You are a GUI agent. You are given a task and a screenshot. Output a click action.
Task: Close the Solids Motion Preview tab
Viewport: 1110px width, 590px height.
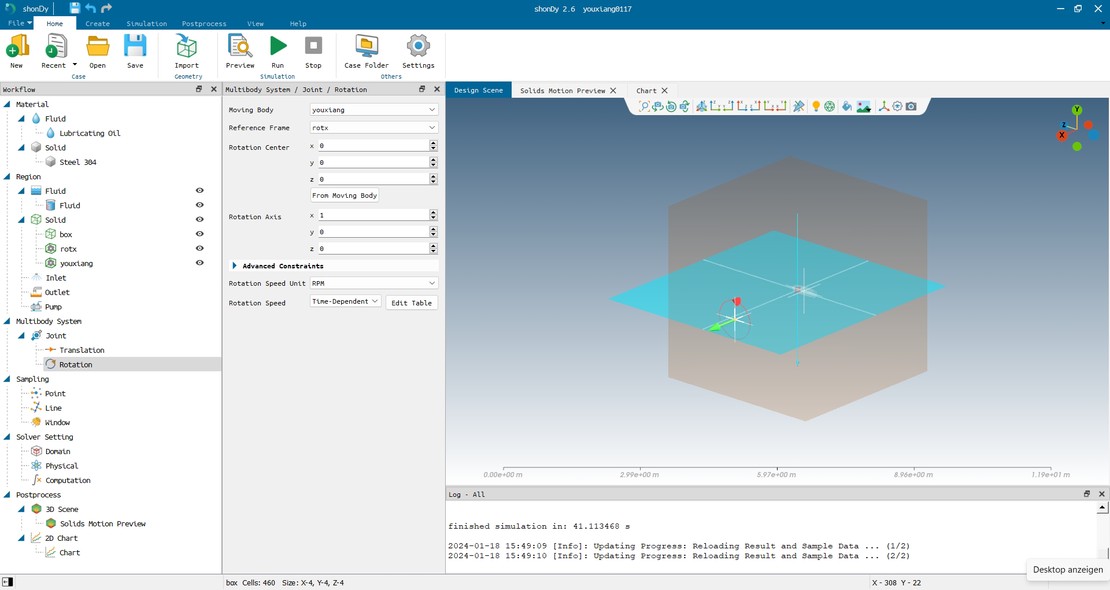613,91
